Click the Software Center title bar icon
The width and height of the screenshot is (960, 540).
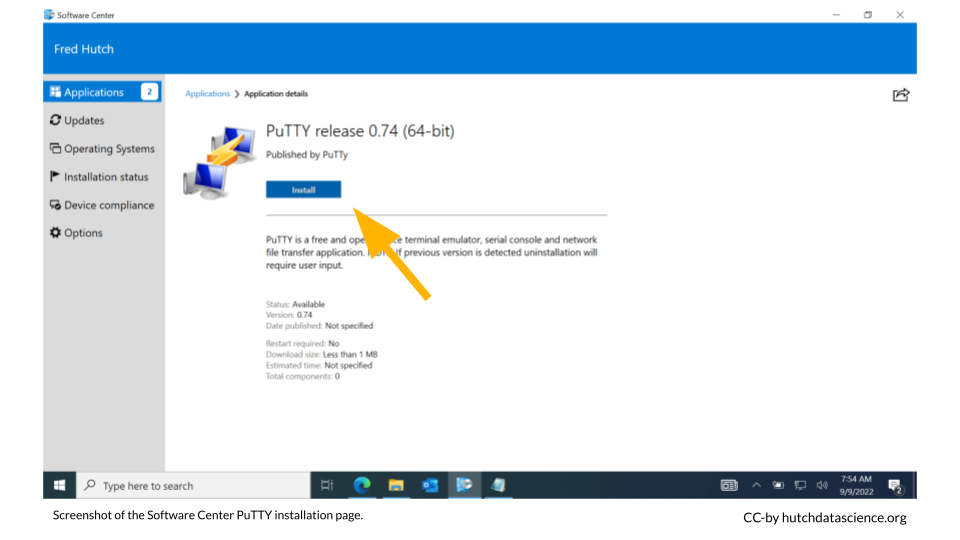(49, 15)
